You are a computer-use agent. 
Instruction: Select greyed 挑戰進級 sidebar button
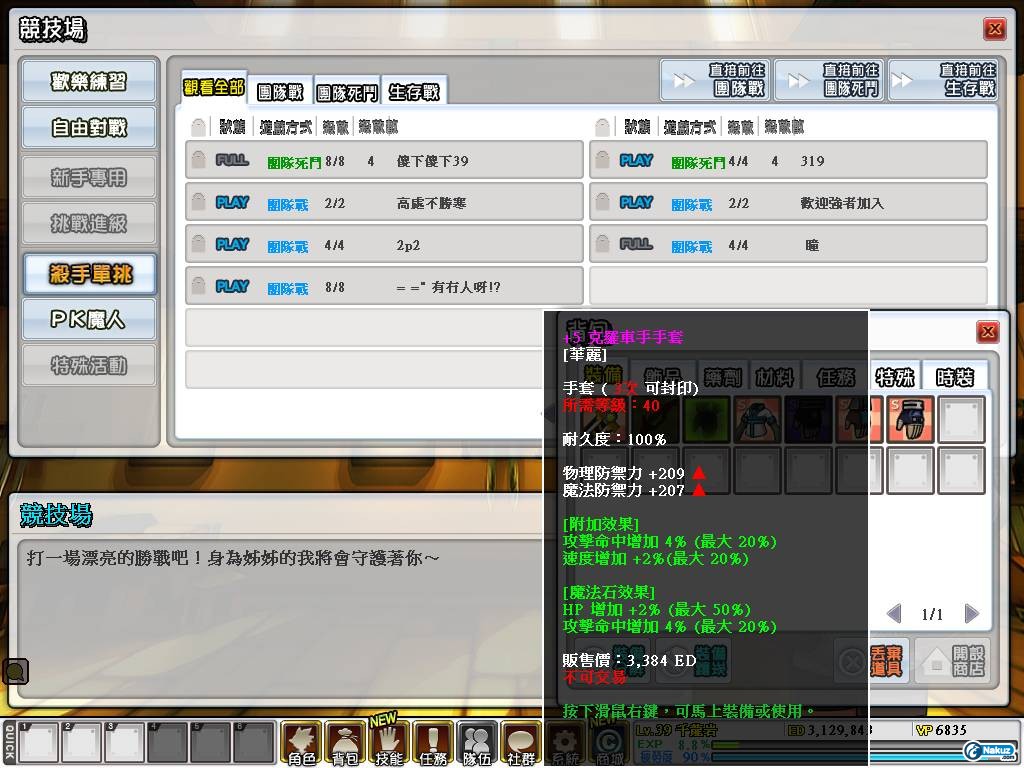pos(89,223)
